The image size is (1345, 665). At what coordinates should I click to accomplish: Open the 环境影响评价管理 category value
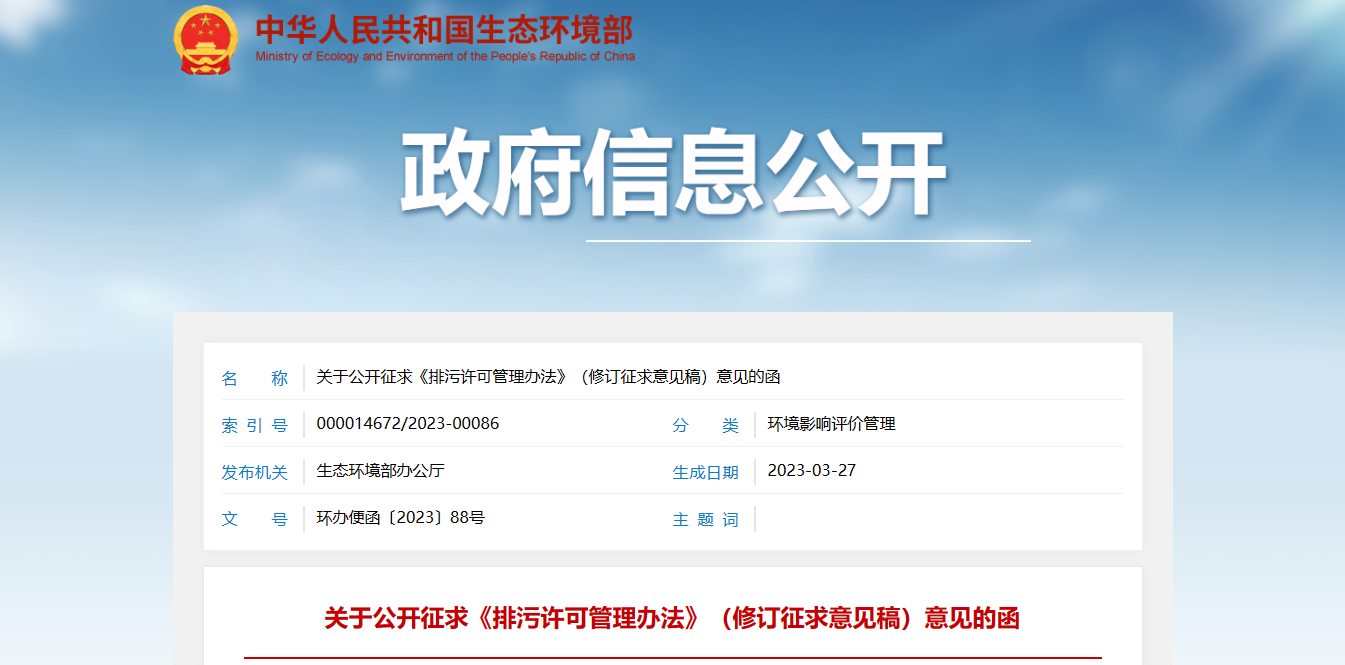(x=831, y=424)
